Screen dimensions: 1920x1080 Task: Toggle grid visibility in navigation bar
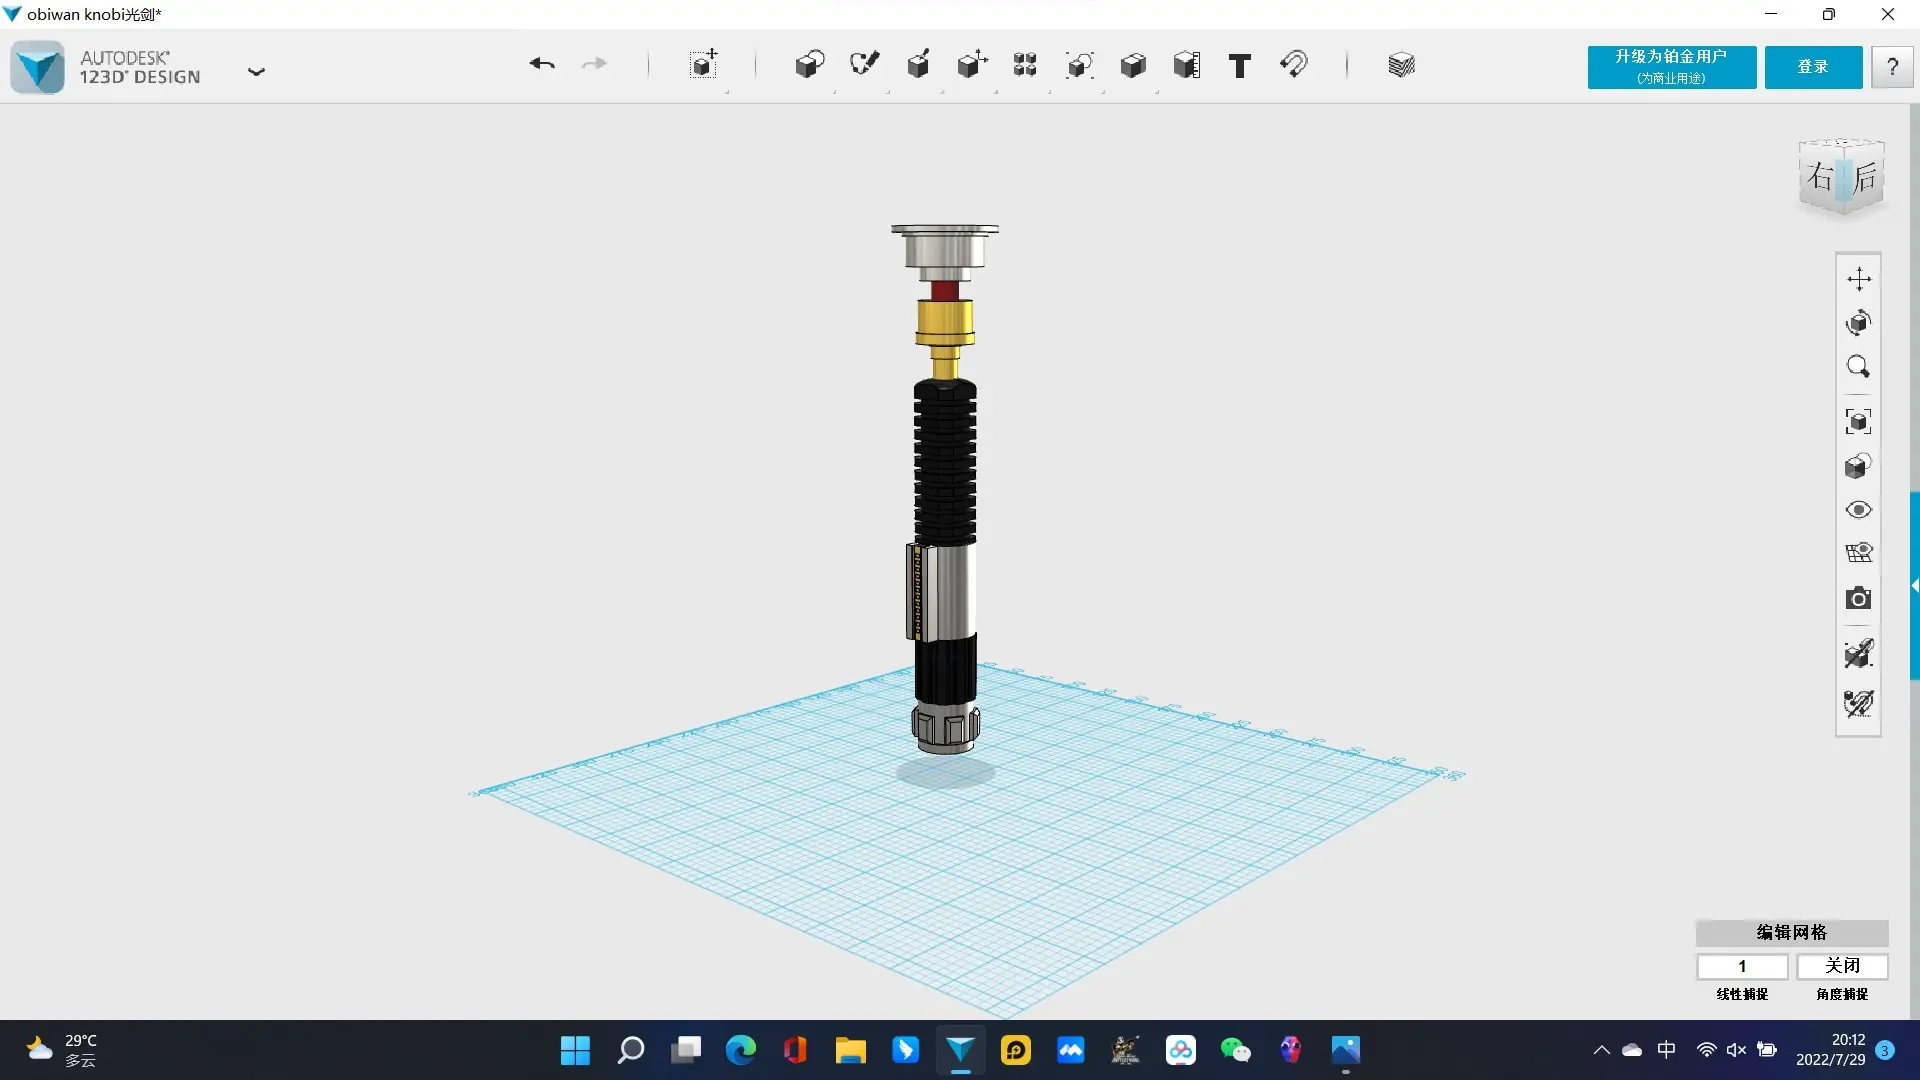[1859, 553]
